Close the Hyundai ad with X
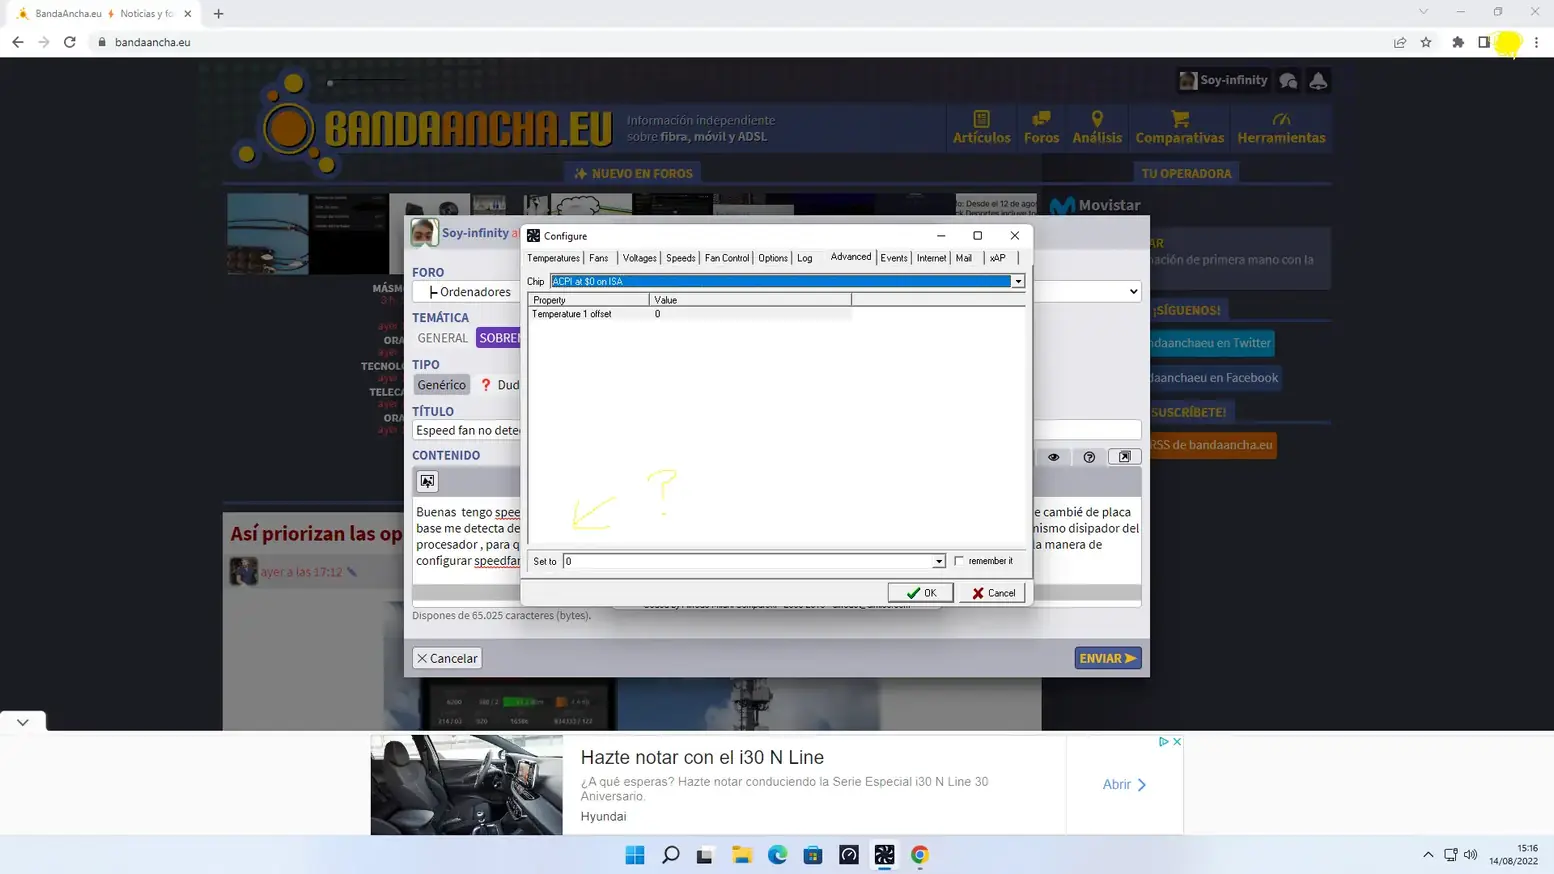This screenshot has height=874, width=1554. (1177, 742)
